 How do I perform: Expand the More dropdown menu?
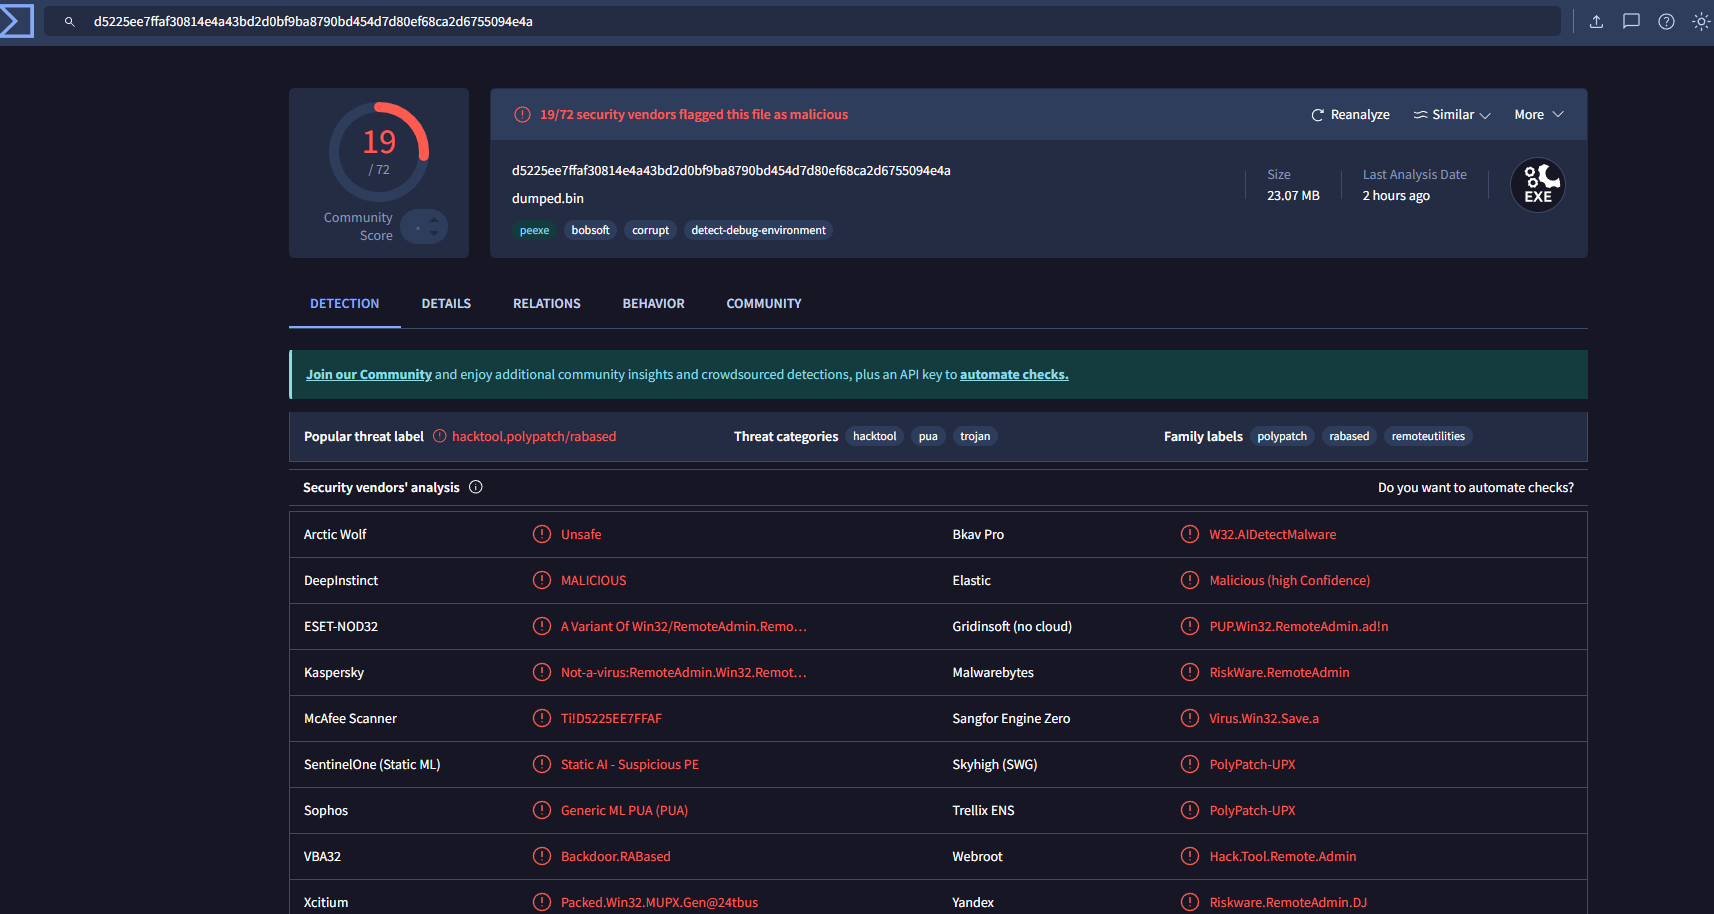point(1538,115)
